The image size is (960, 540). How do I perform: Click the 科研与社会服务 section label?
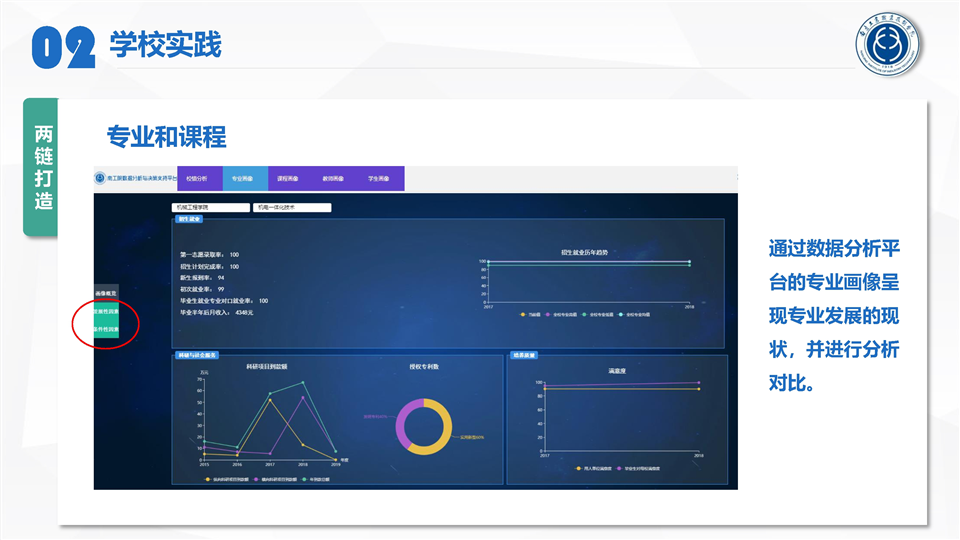pos(197,355)
